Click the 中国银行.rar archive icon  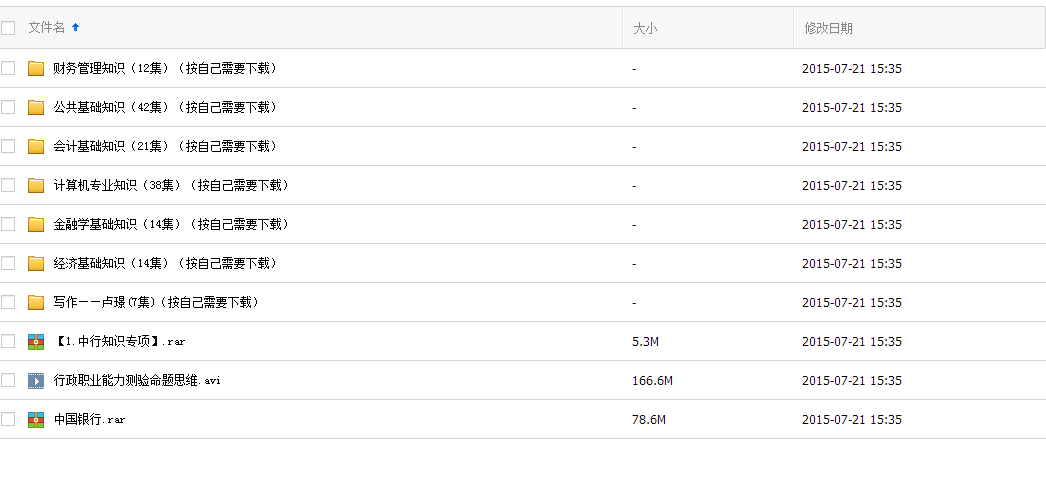point(36,419)
